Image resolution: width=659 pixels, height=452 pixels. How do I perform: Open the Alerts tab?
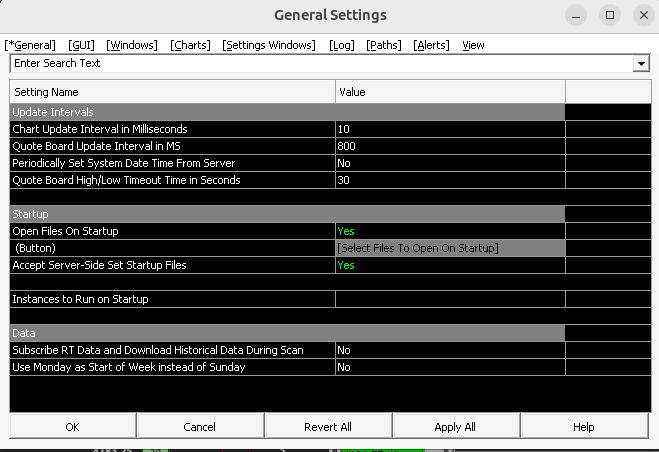click(431, 45)
